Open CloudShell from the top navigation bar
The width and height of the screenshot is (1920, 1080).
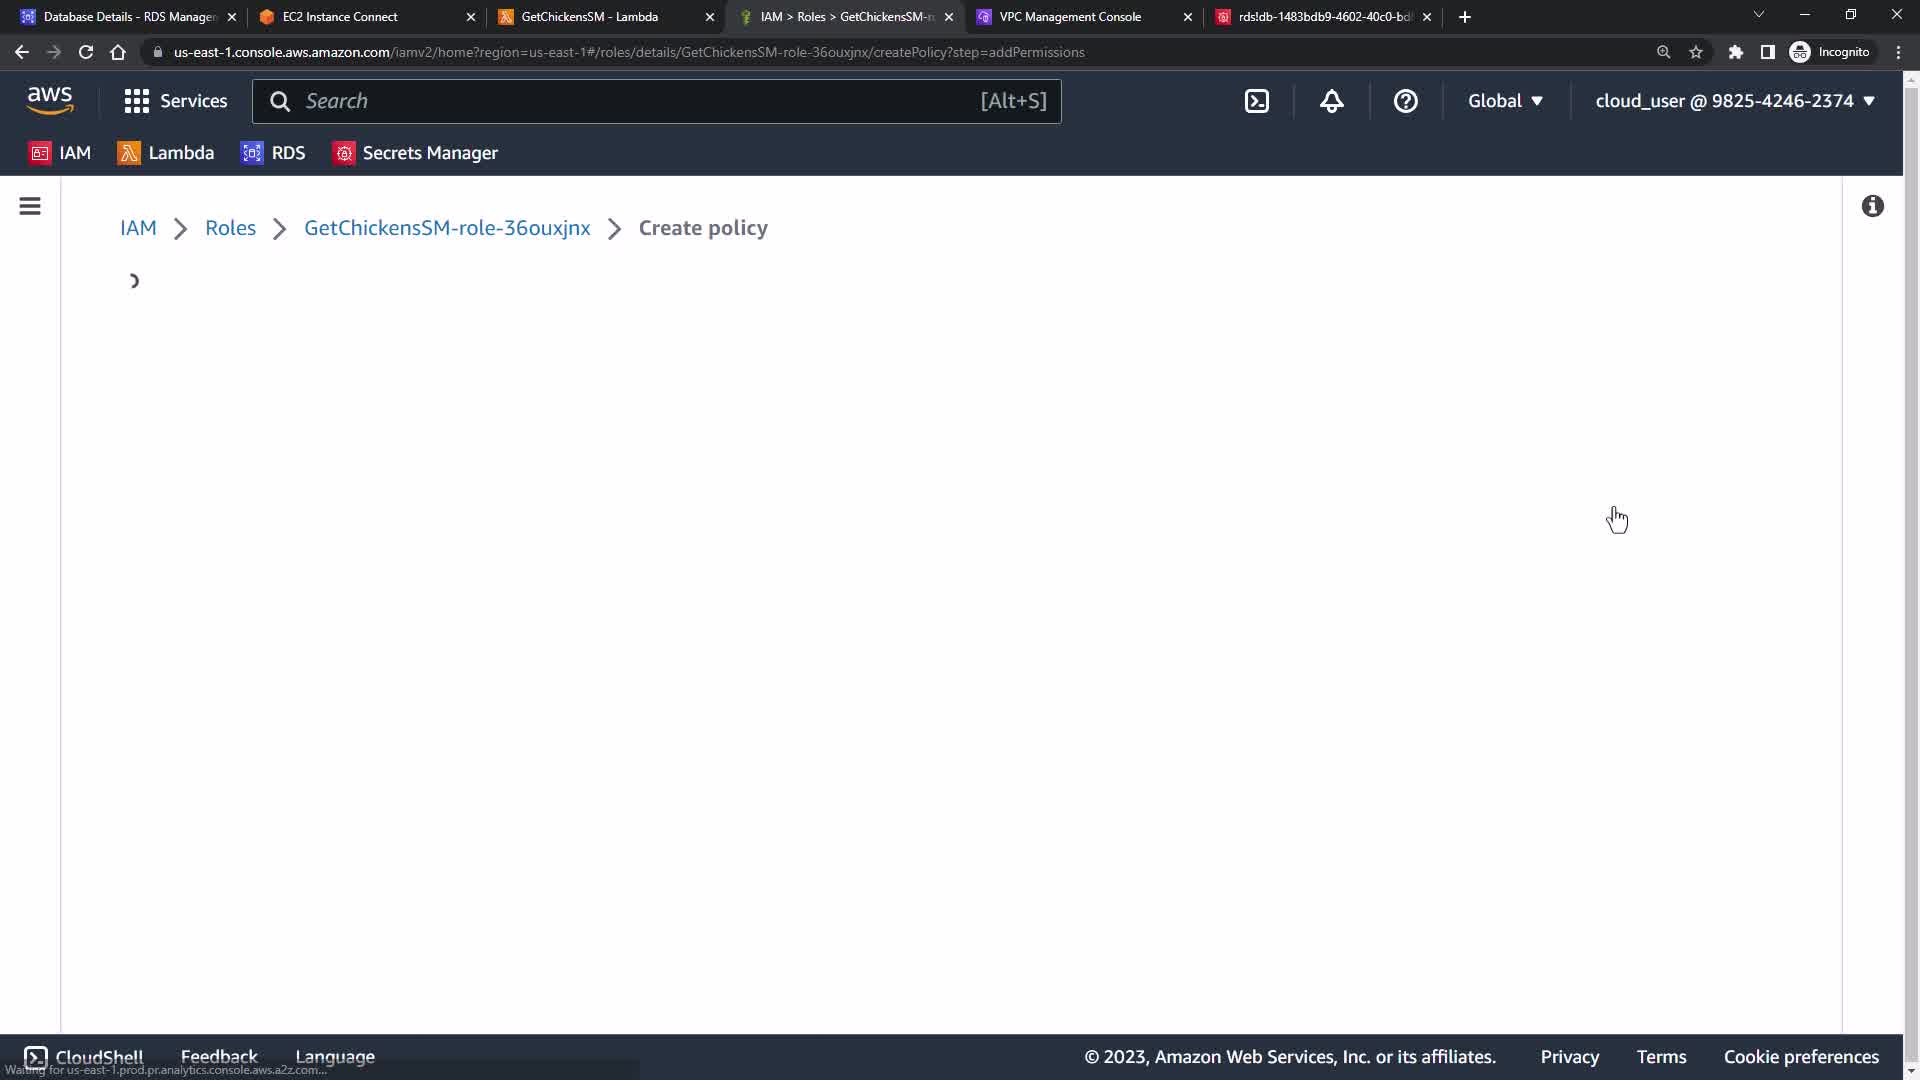point(1257,101)
